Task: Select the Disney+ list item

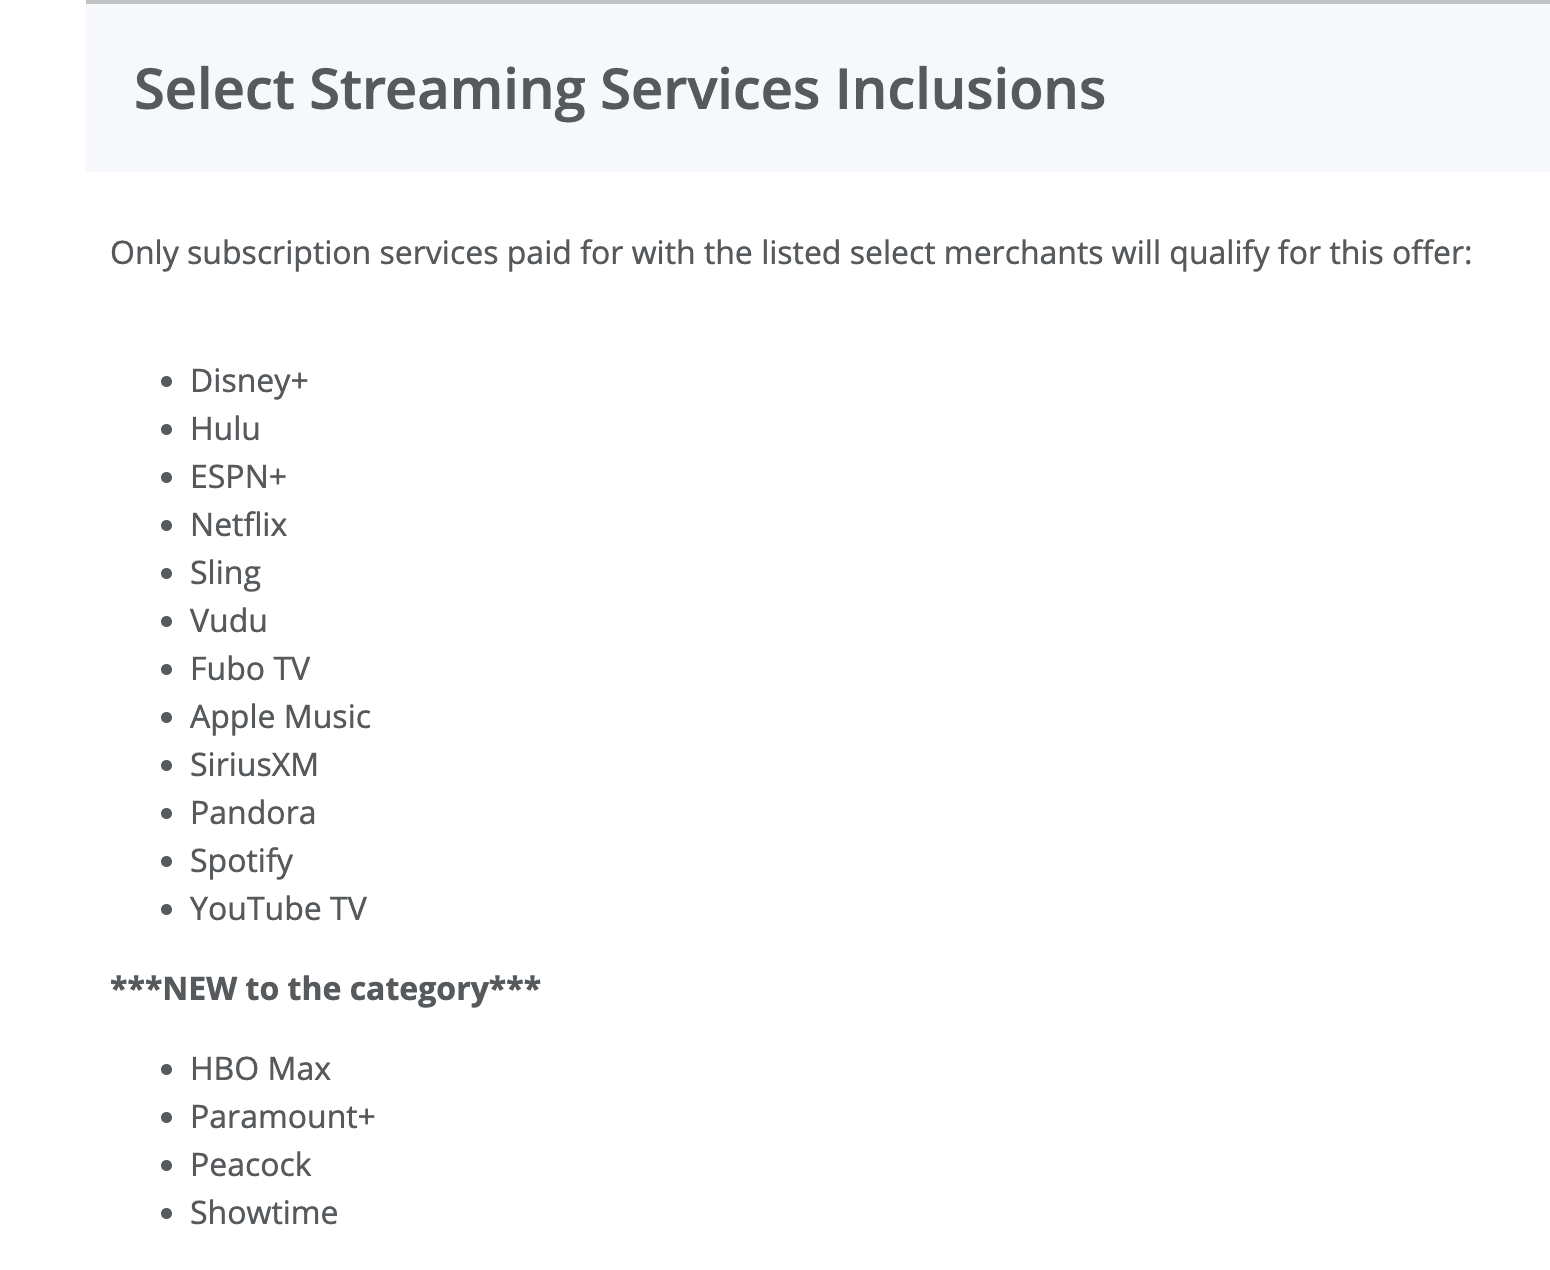Action: coord(249,381)
